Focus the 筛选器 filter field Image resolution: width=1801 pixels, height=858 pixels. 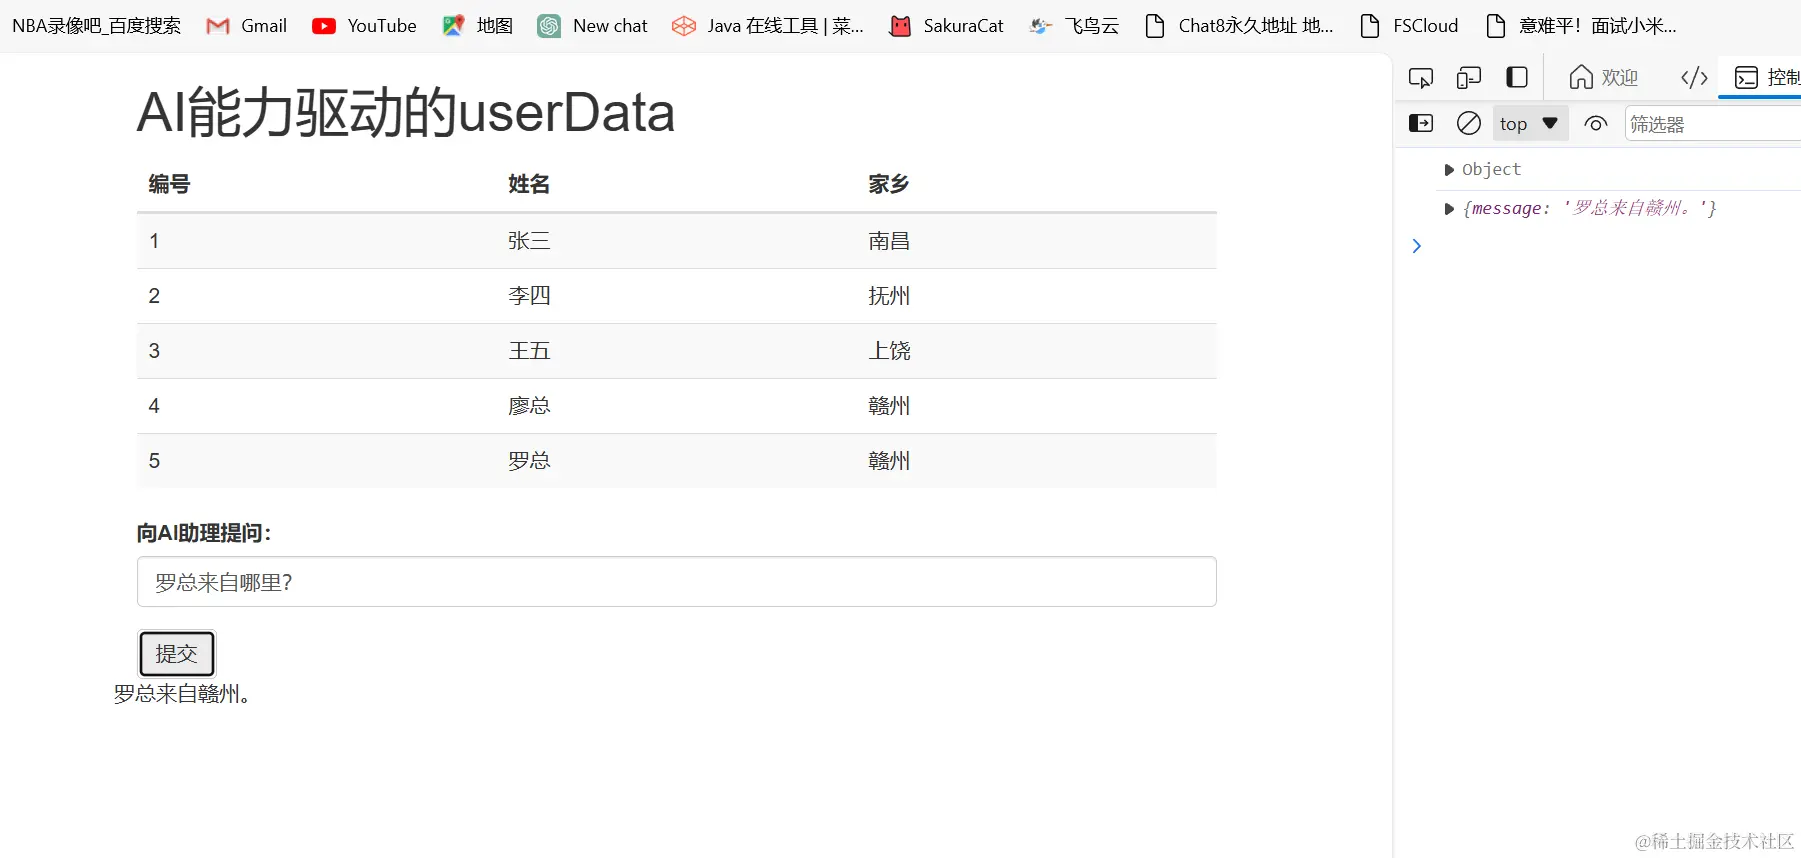pos(1713,124)
